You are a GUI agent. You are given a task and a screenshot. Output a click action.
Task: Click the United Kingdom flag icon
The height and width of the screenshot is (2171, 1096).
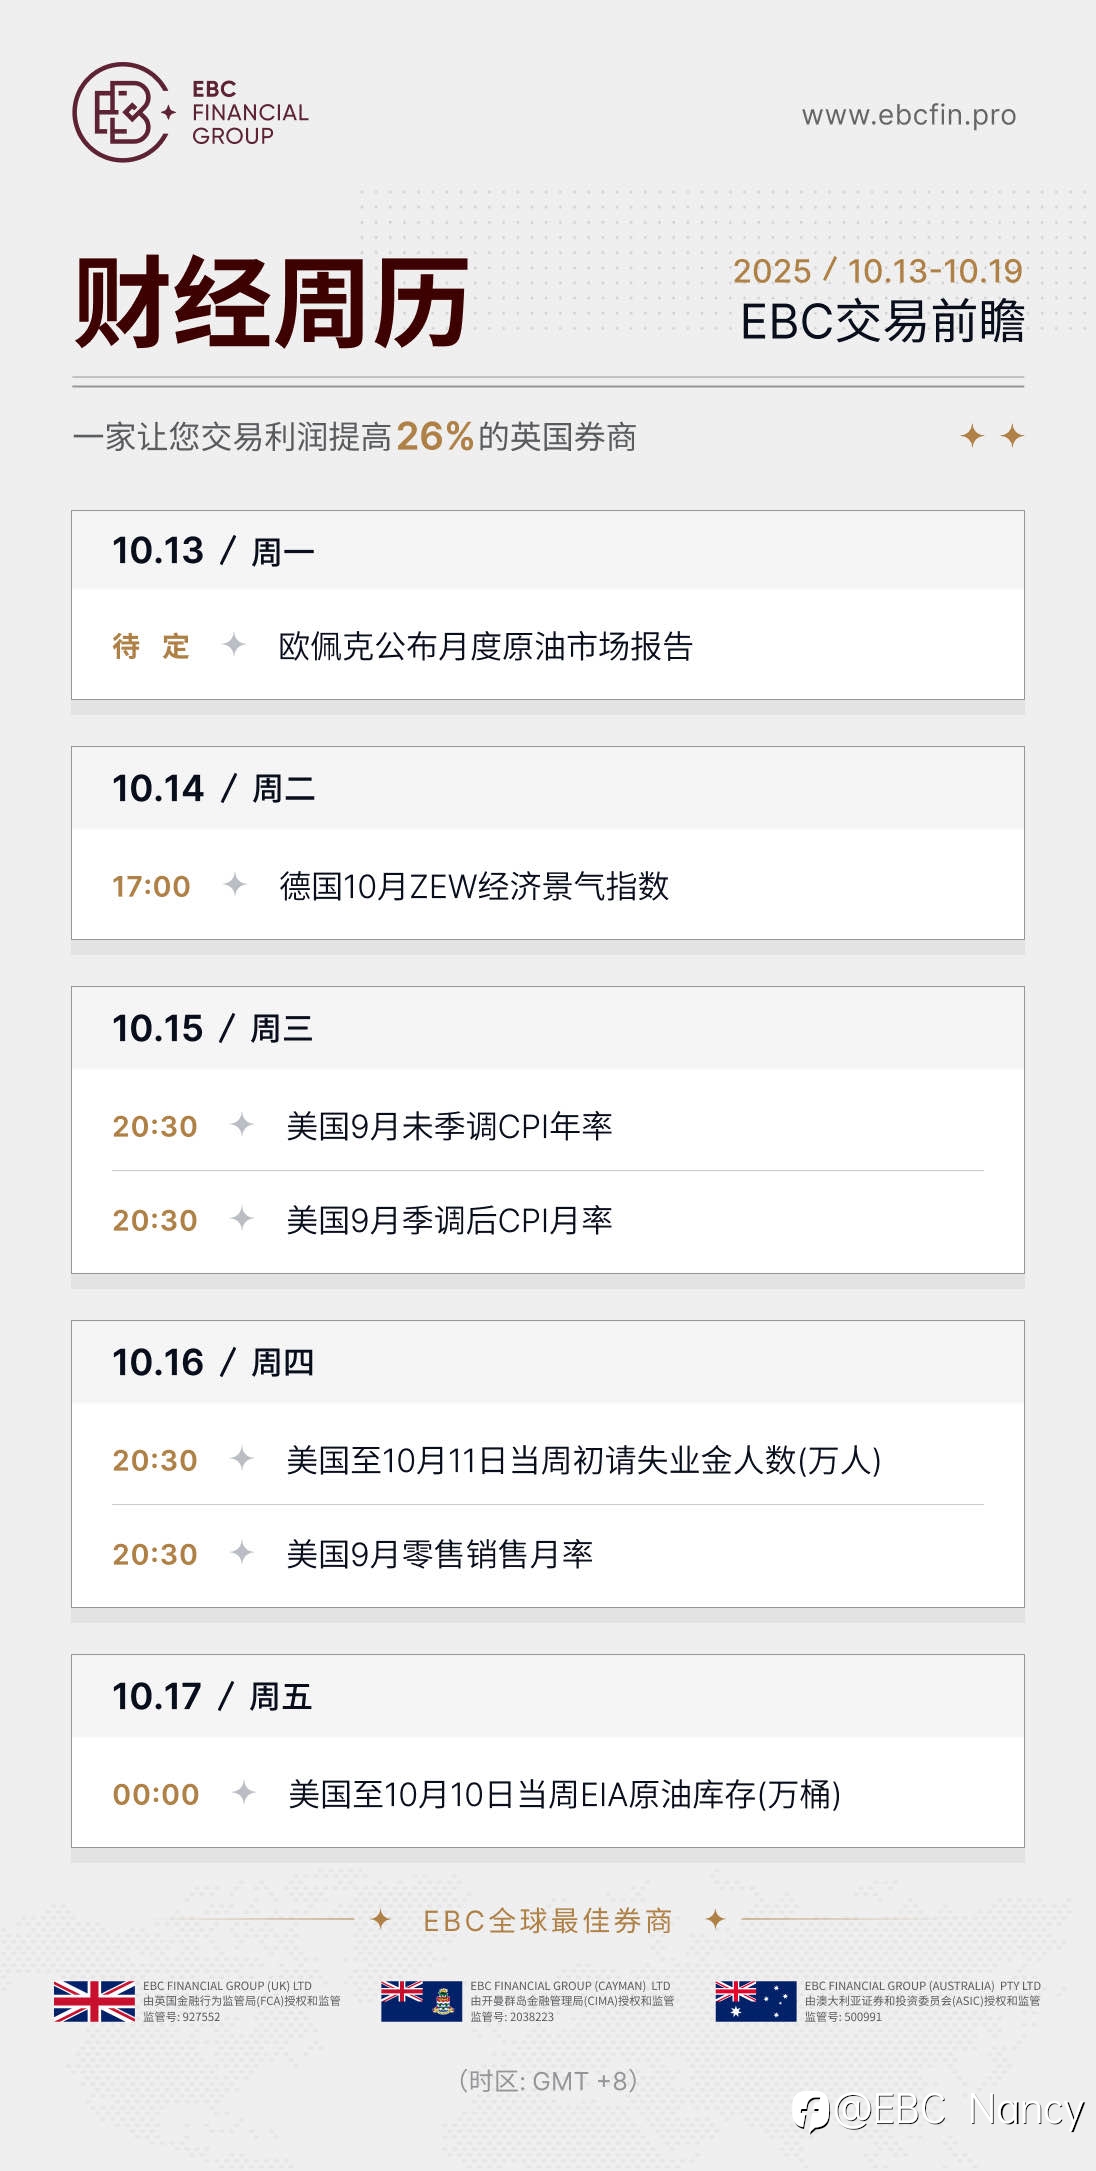94,2001
